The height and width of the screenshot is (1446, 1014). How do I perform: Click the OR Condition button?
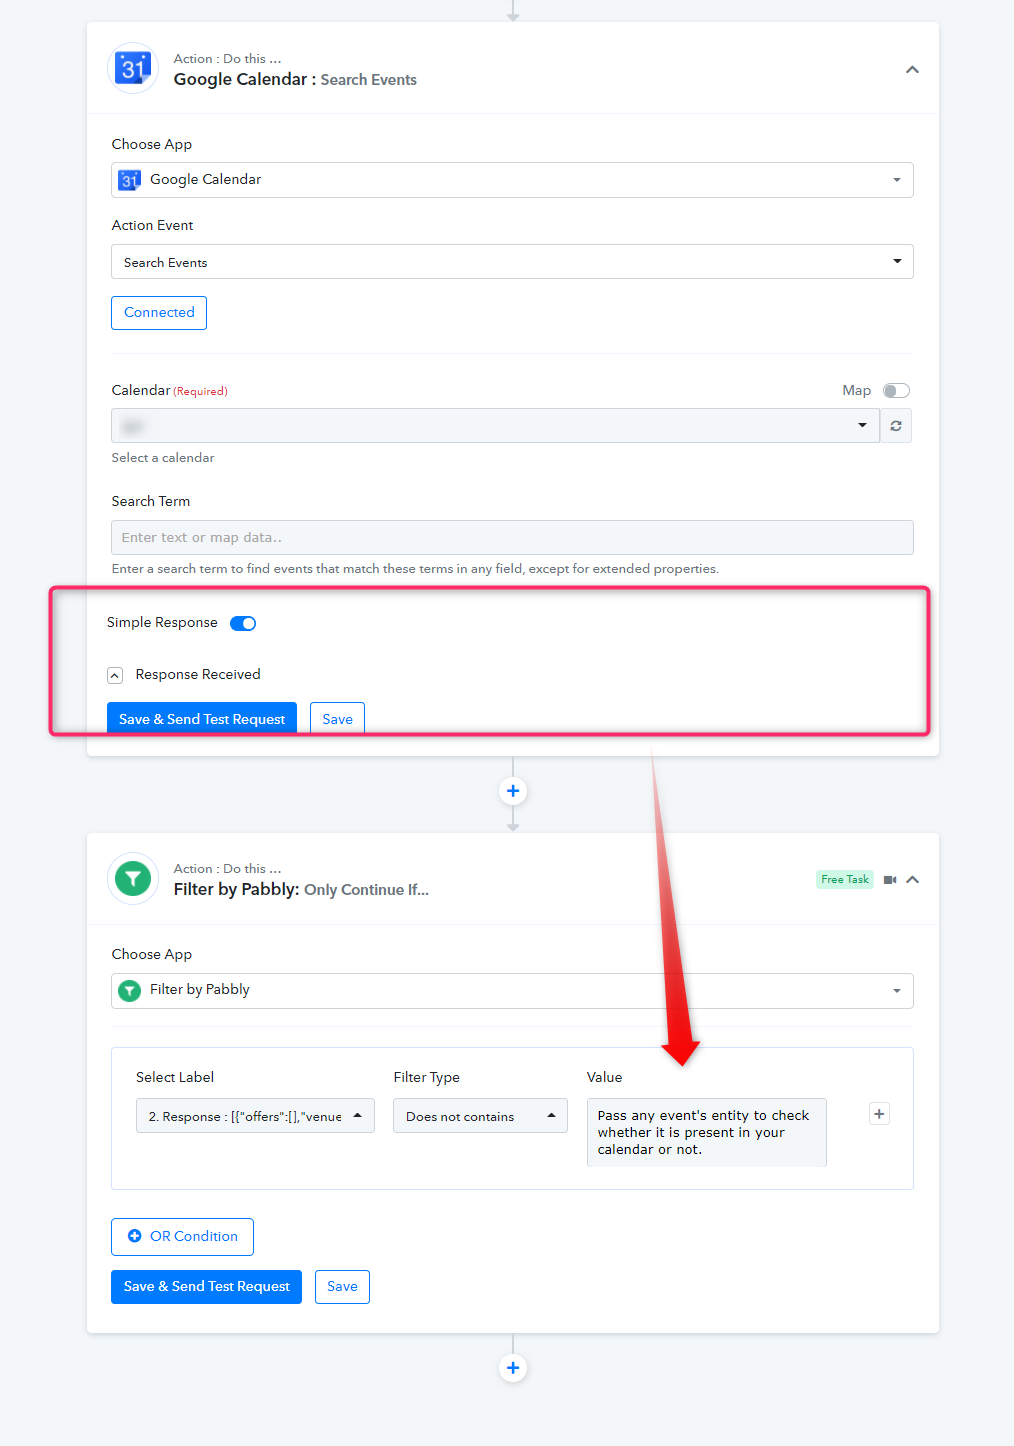point(182,1236)
